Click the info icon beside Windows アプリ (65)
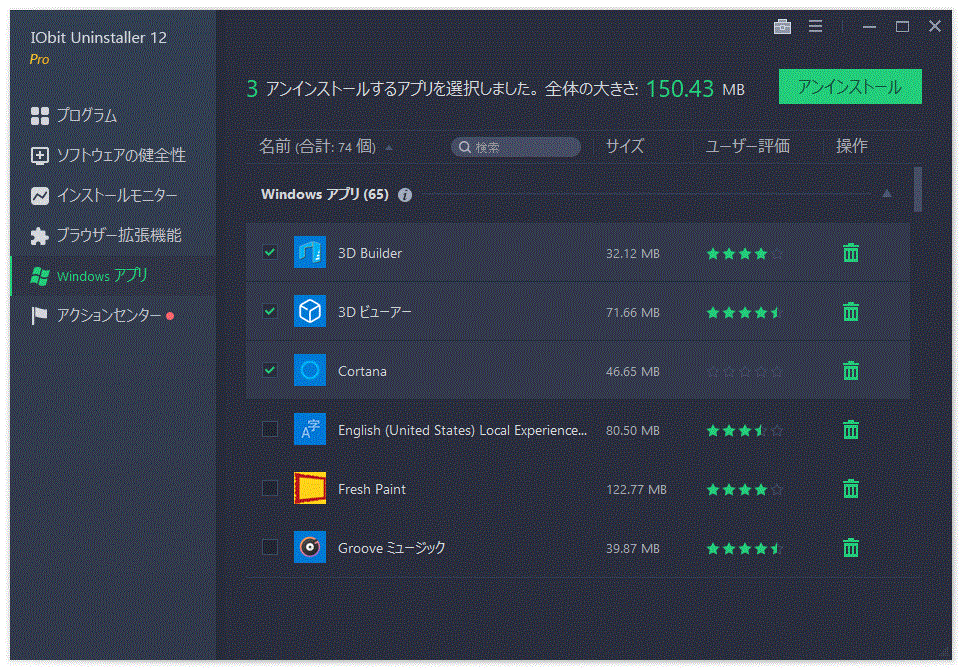 pos(405,195)
